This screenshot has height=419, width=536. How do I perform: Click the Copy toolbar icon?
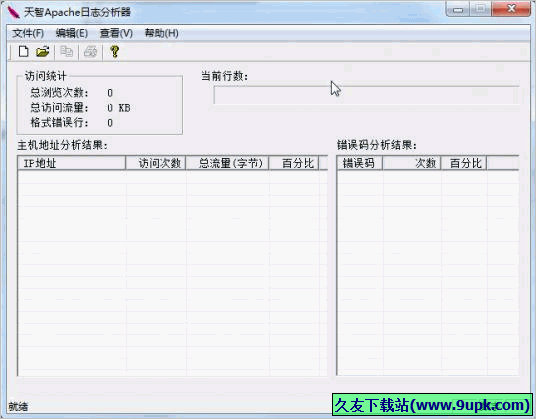pos(66,52)
